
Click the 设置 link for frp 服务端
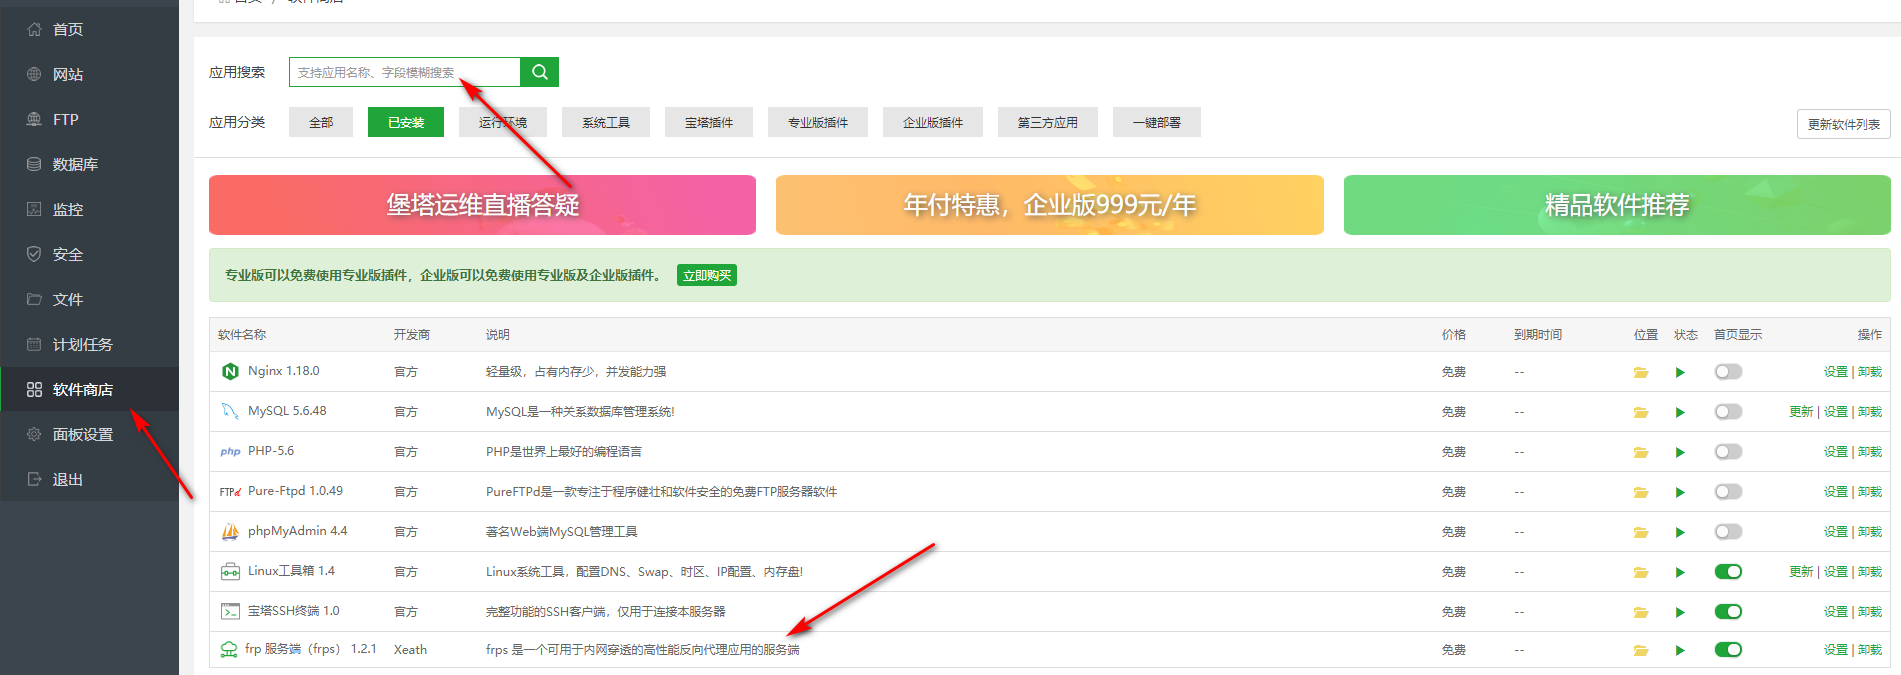1835,650
